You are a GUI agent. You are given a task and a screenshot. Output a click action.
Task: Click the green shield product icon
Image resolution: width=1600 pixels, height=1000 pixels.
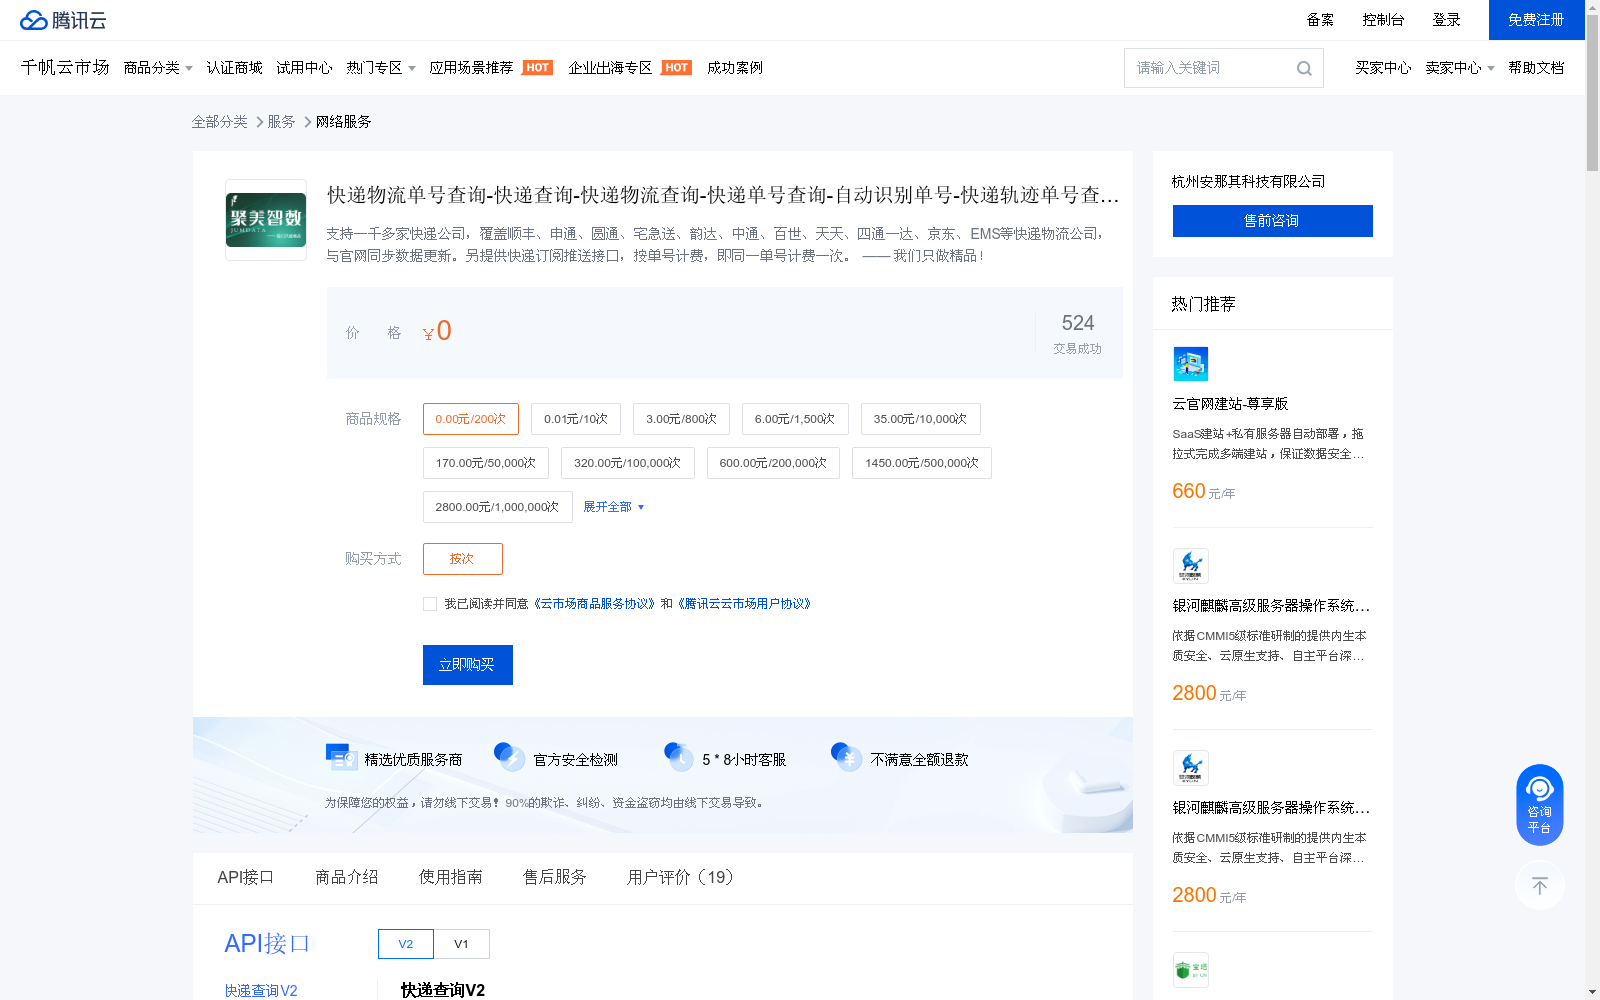[1191, 970]
